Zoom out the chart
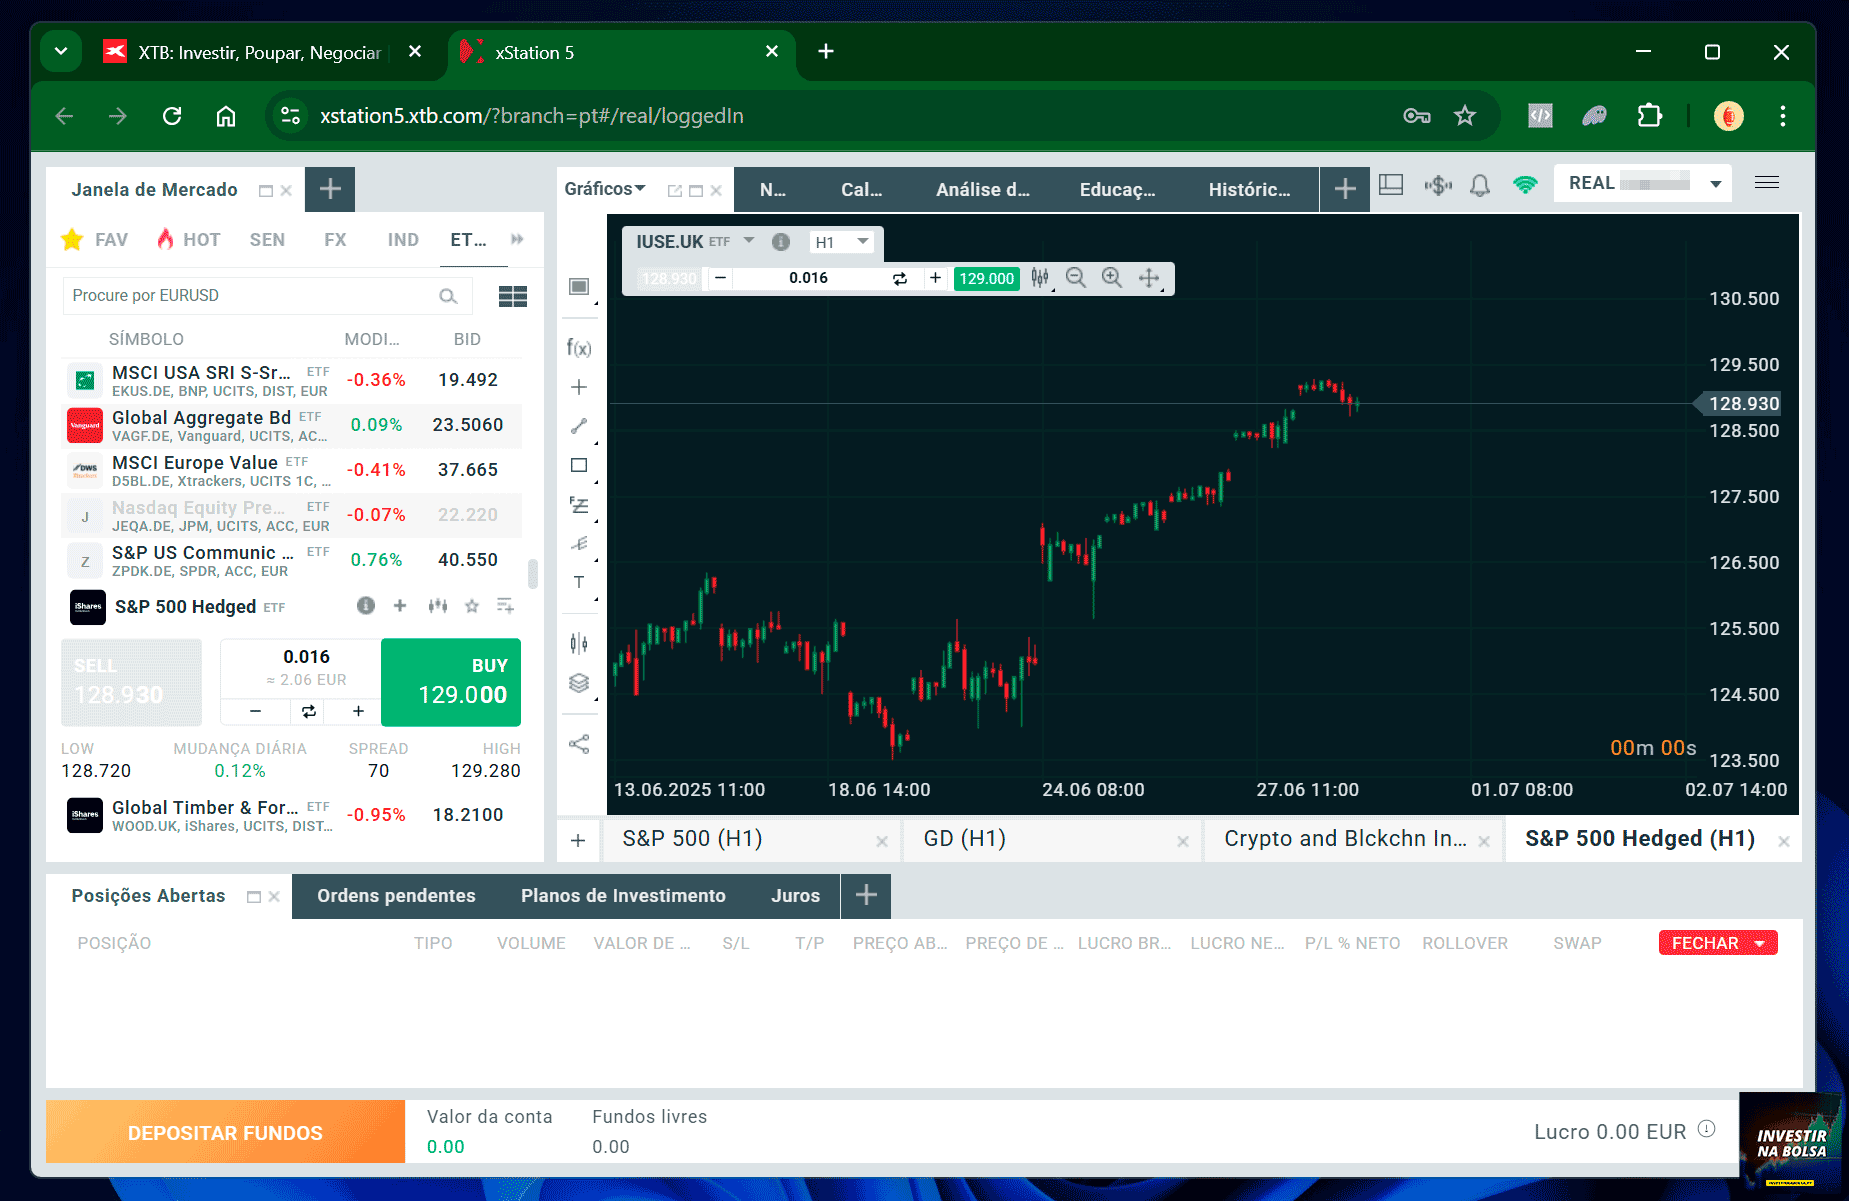The width and height of the screenshot is (1849, 1201). [1076, 278]
